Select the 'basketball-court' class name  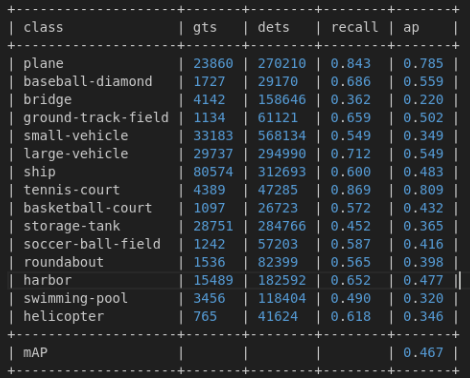pyautogui.click(x=88, y=208)
